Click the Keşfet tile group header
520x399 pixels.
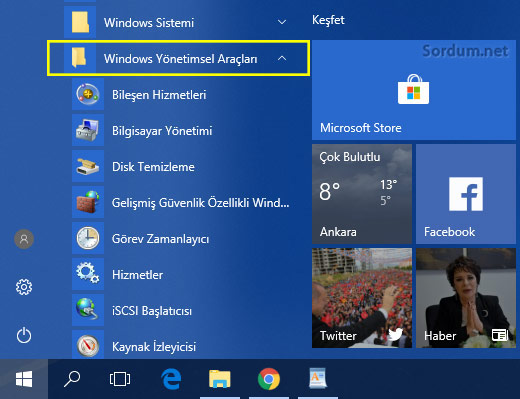click(x=328, y=20)
